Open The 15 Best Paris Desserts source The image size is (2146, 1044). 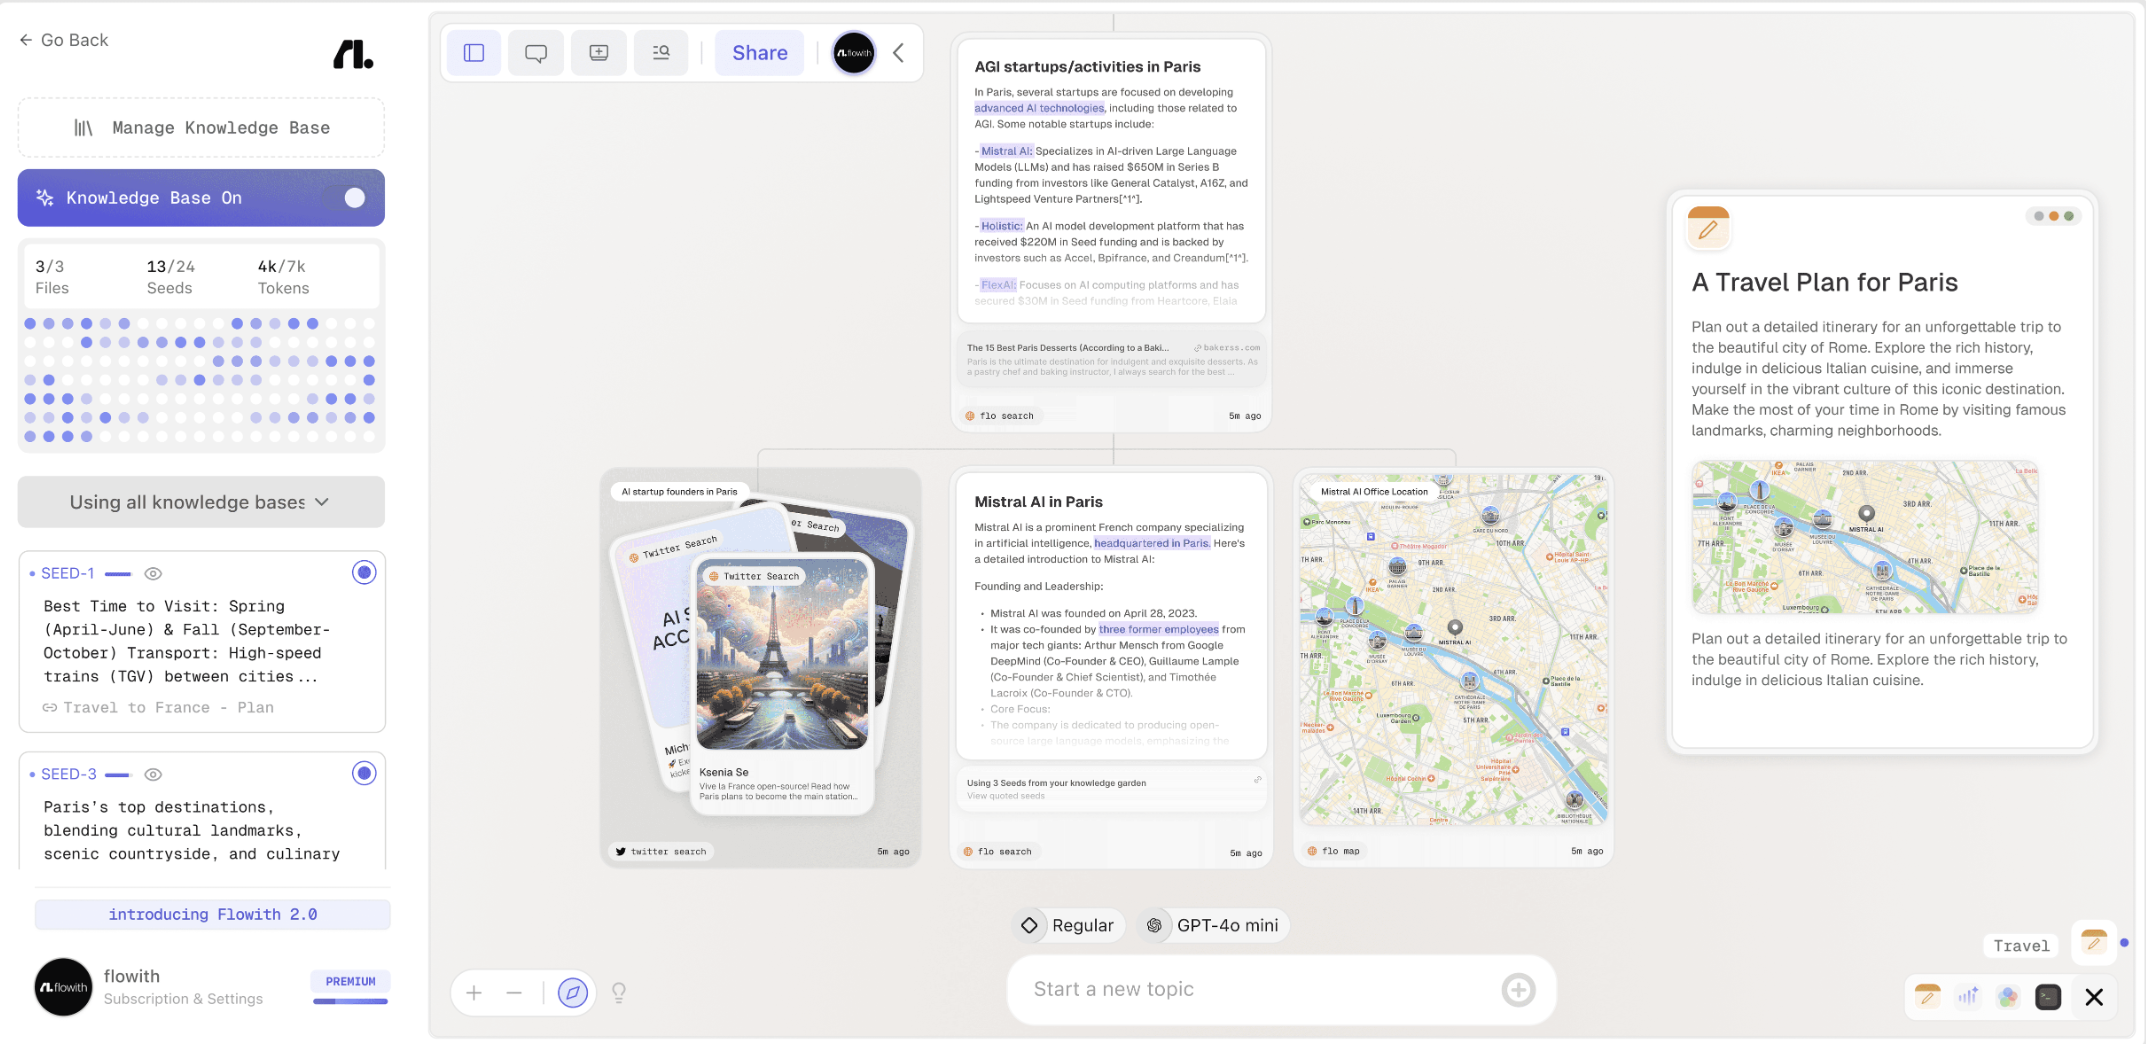click(1112, 360)
